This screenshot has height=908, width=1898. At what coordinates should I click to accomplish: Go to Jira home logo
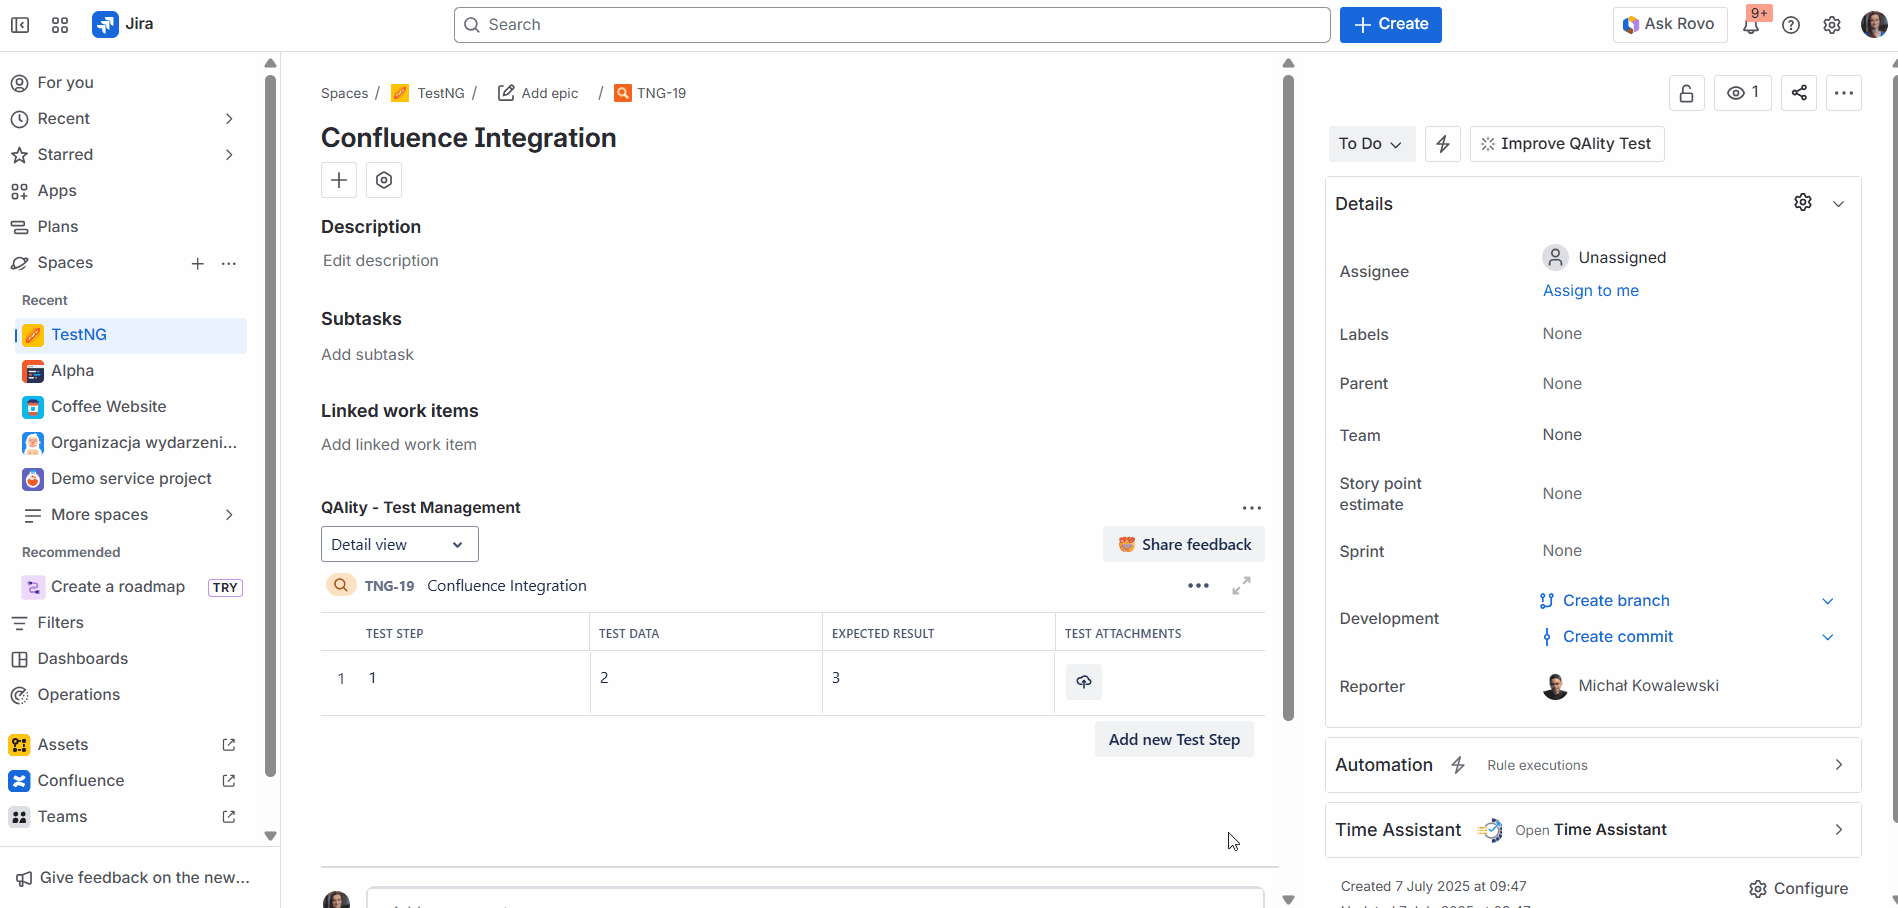click(123, 24)
